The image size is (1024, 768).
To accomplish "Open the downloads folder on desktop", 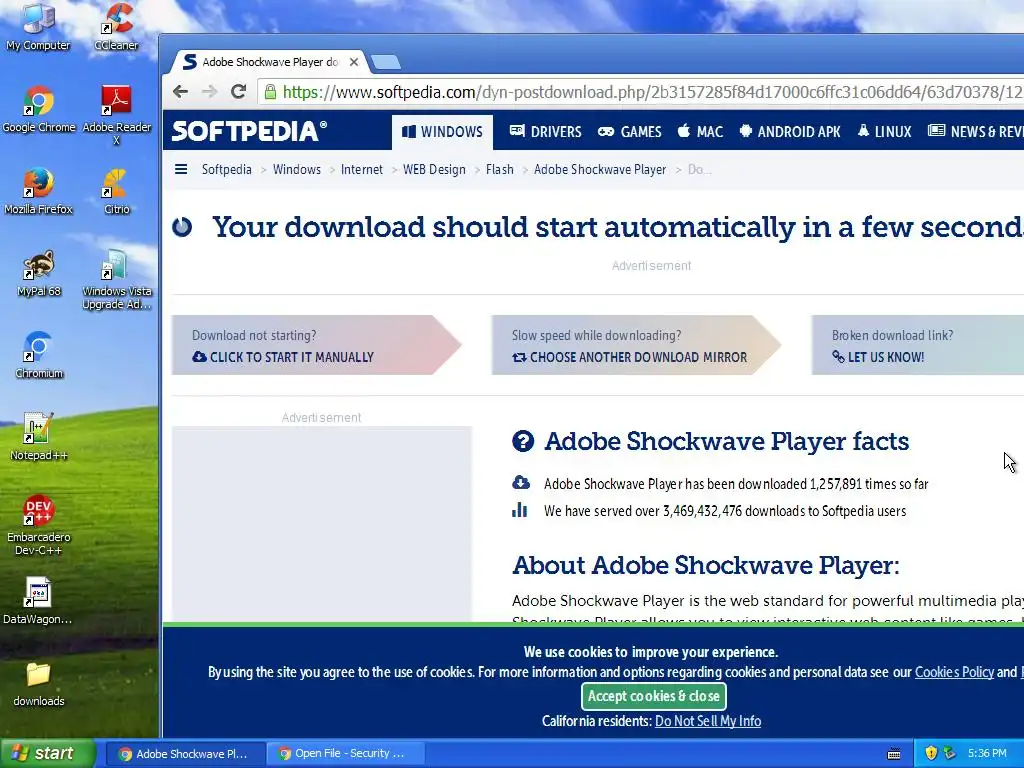I will [x=39, y=684].
